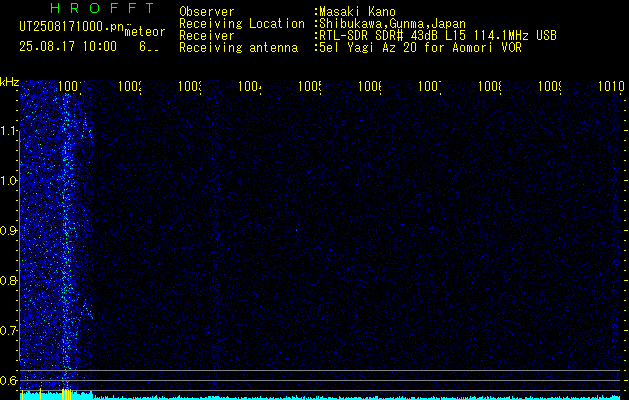This screenshot has width=629, height=400.
Task: Click the HROFFT title text
Action: click(x=103, y=8)
